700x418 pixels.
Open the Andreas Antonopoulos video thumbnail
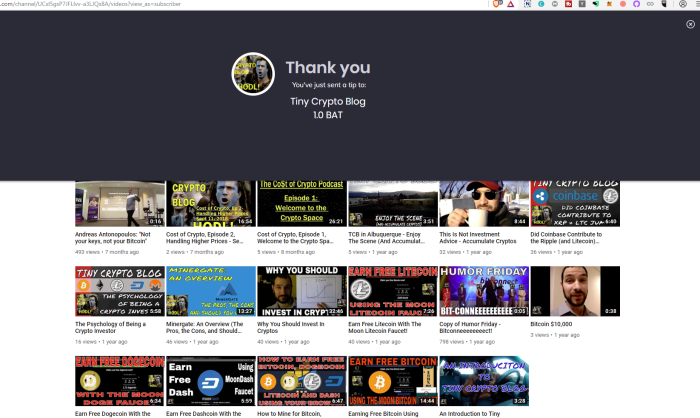pos(120,204)
